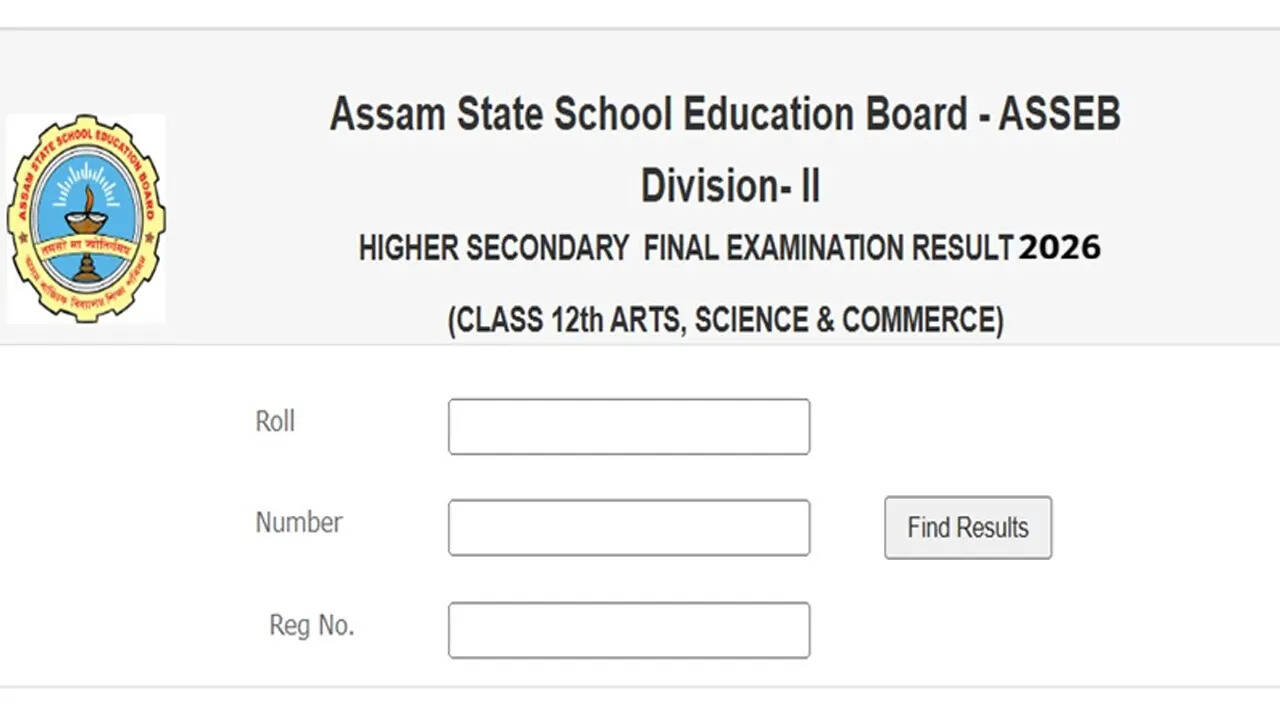Click the Assam State School Education Board heading
Screen dimensions: 1280x720
(x=648, y=114)
